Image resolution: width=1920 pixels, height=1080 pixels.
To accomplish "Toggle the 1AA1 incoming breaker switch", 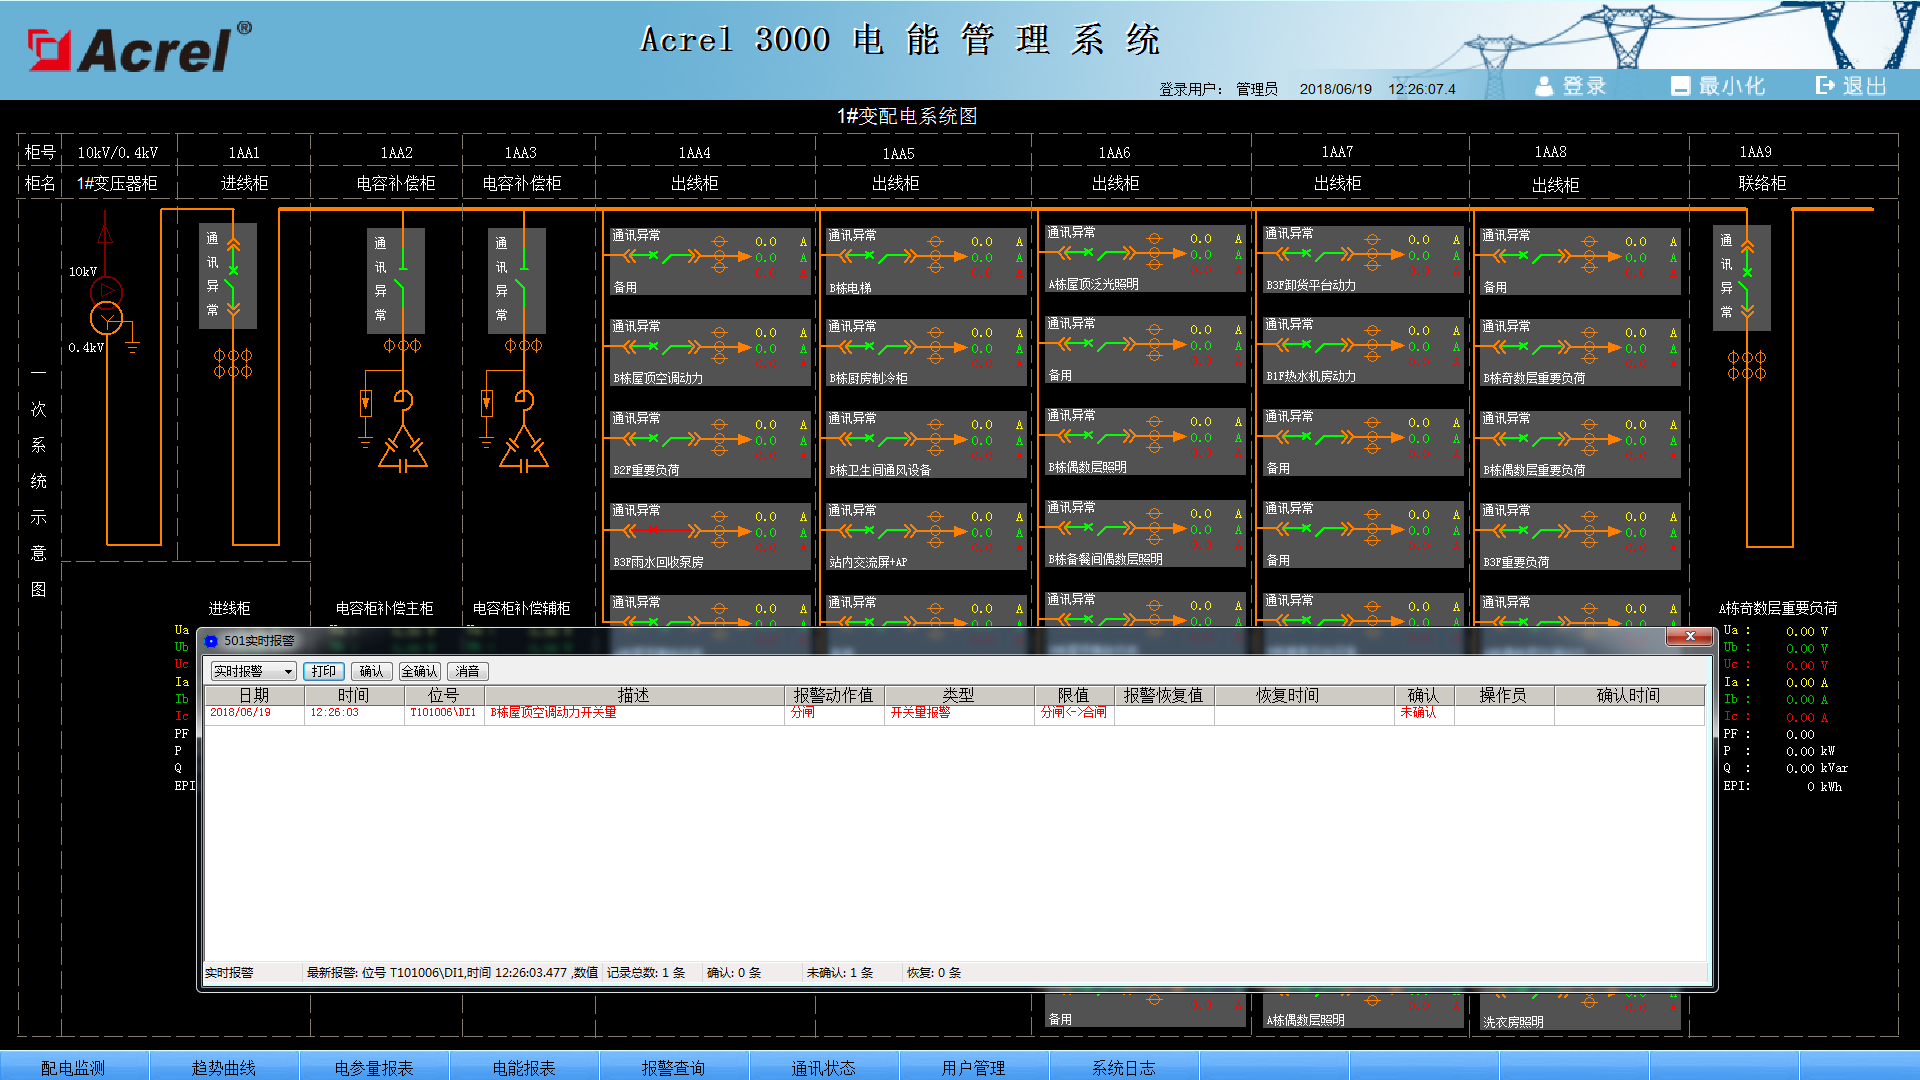I will tap(232, 277).
